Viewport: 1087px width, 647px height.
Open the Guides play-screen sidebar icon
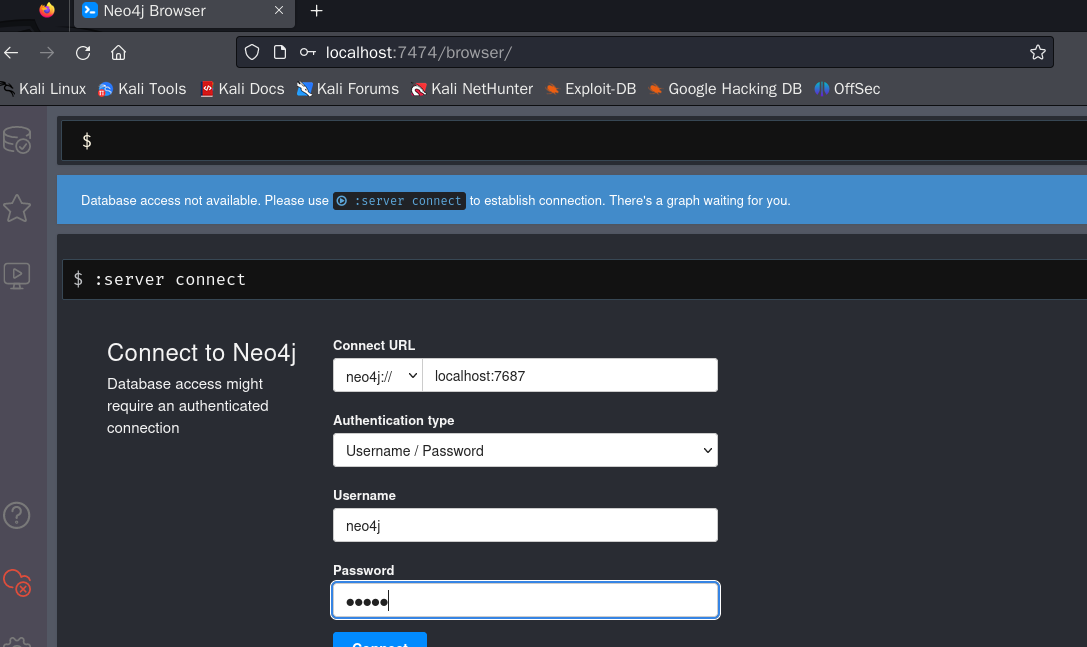click(x=17, y=275)
